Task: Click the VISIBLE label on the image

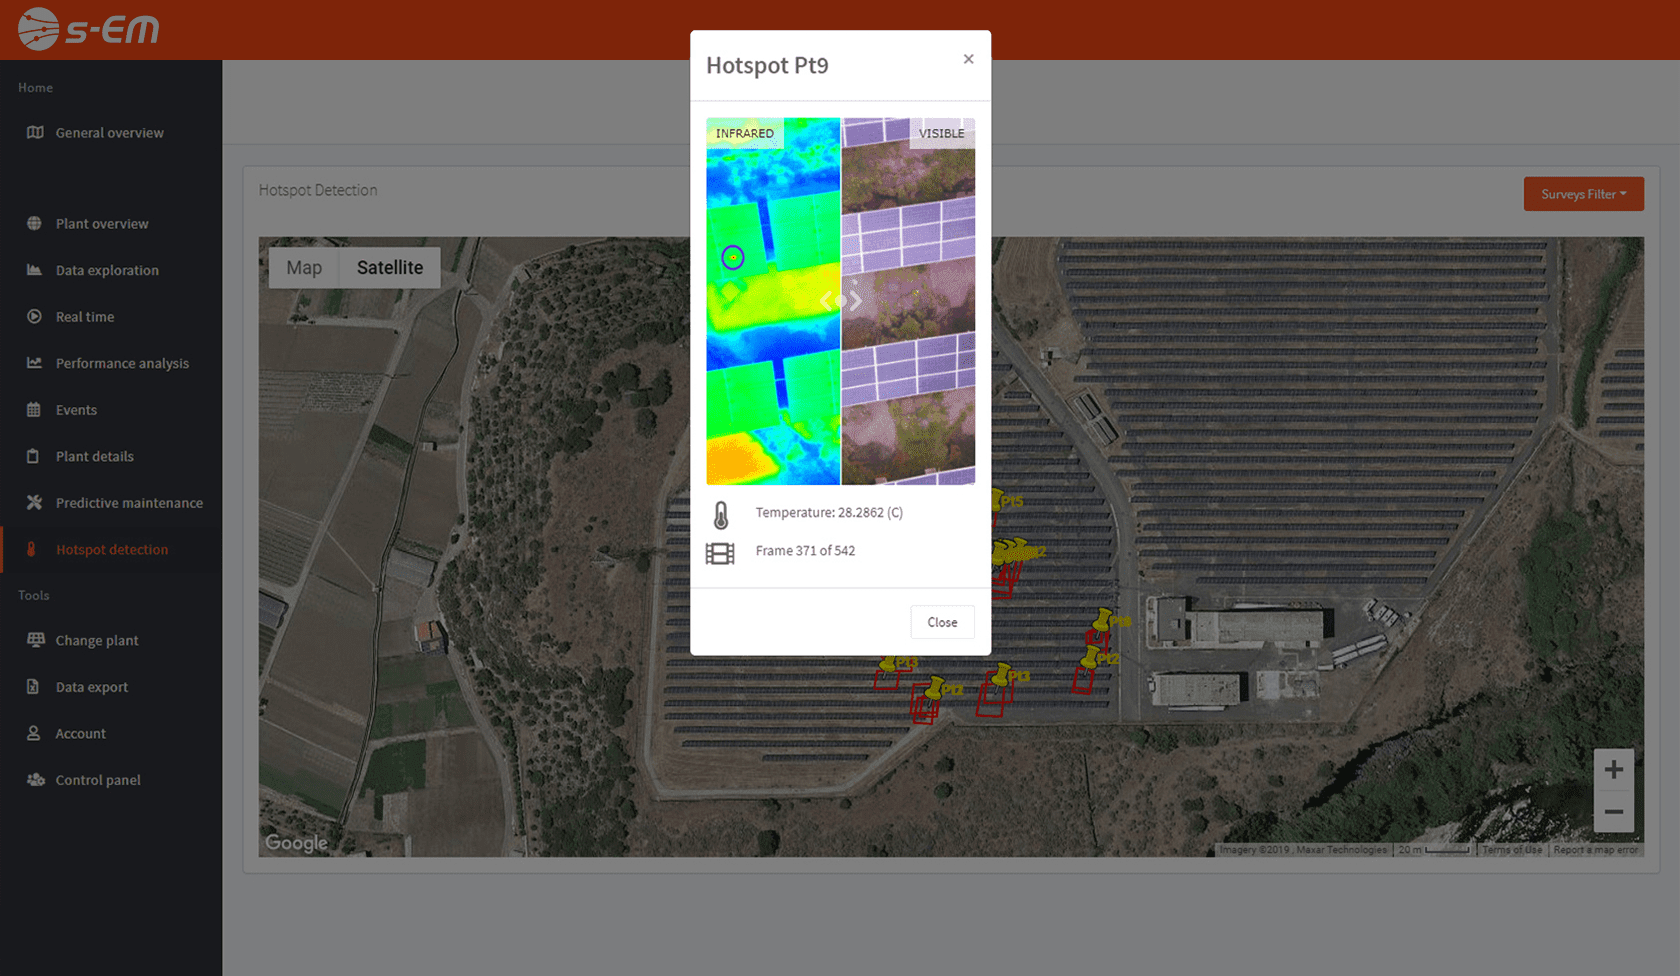Action: point(942,133)
